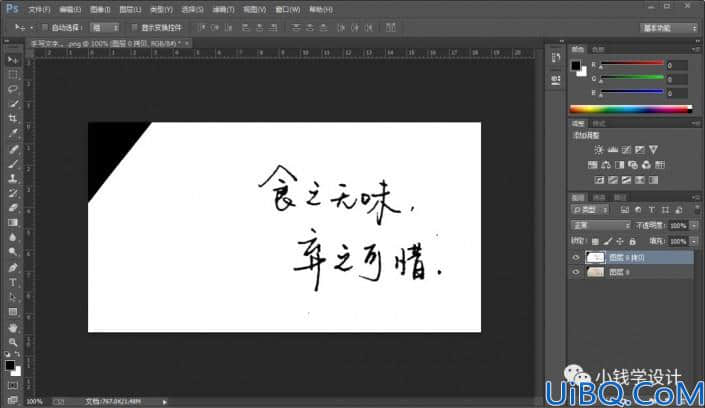Click the foreground color swatch in Color panel
This screenshot has height=408, width=705.
click(576, 66)
